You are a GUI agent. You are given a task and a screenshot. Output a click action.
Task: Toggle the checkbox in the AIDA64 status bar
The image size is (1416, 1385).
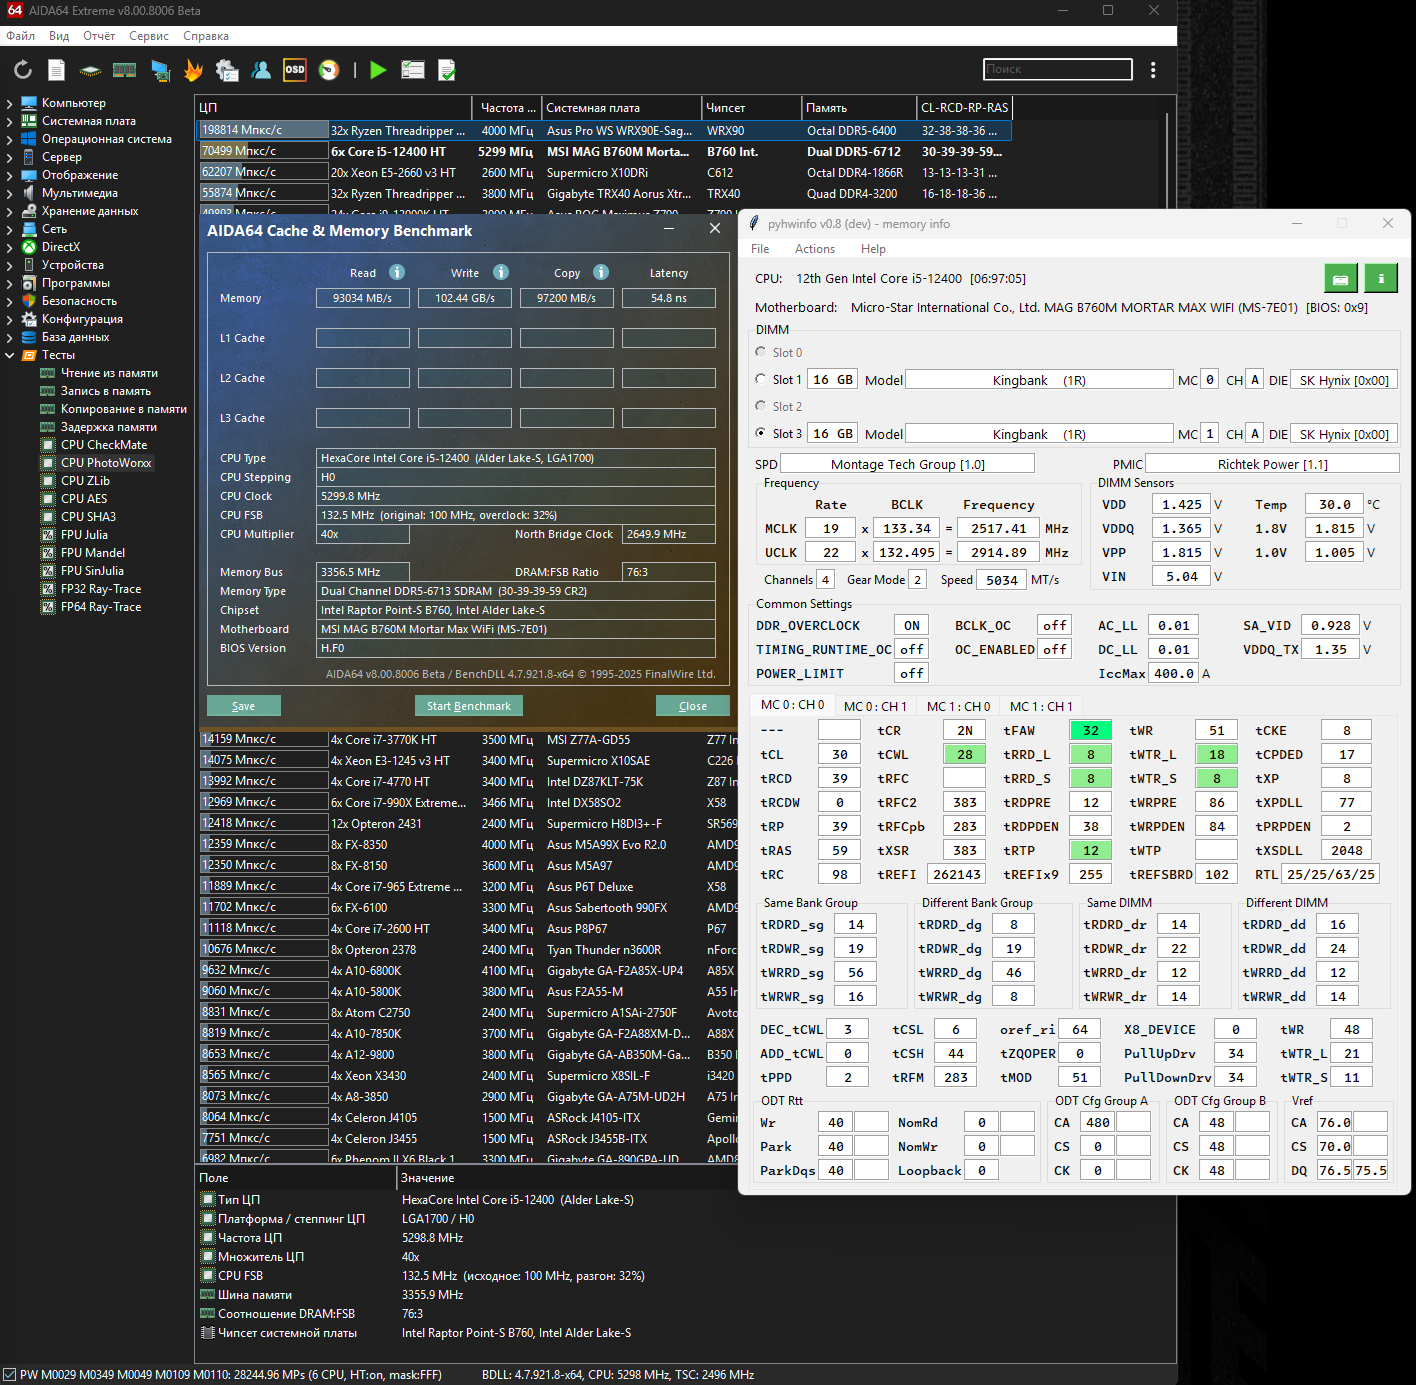[9, 1375]
